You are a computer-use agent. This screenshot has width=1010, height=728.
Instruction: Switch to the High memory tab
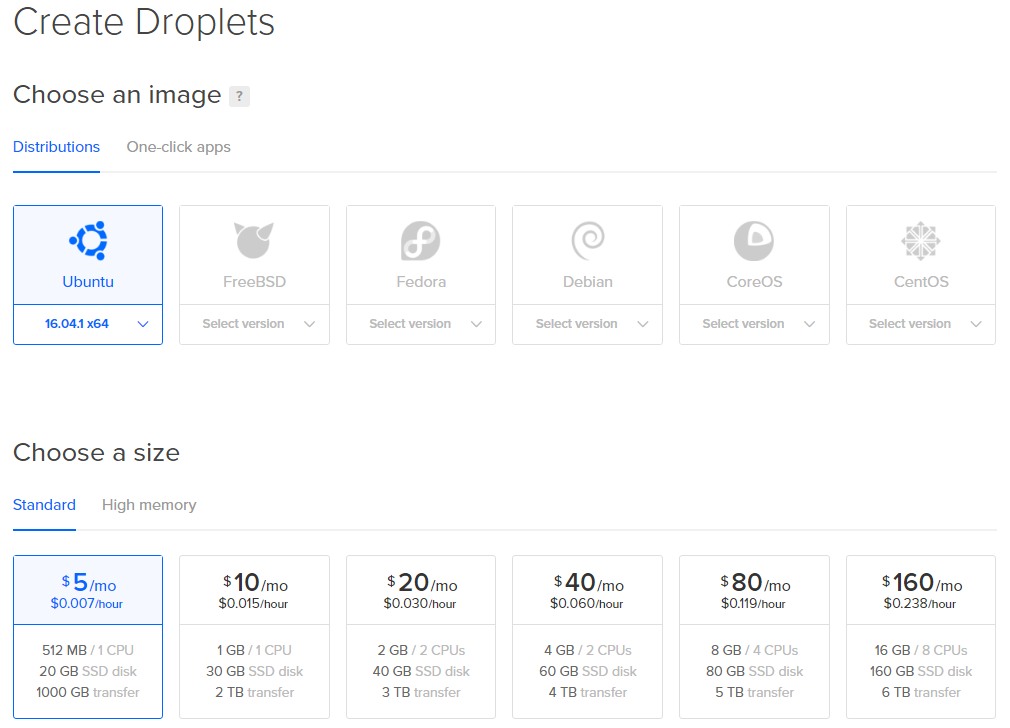point(149,505)
